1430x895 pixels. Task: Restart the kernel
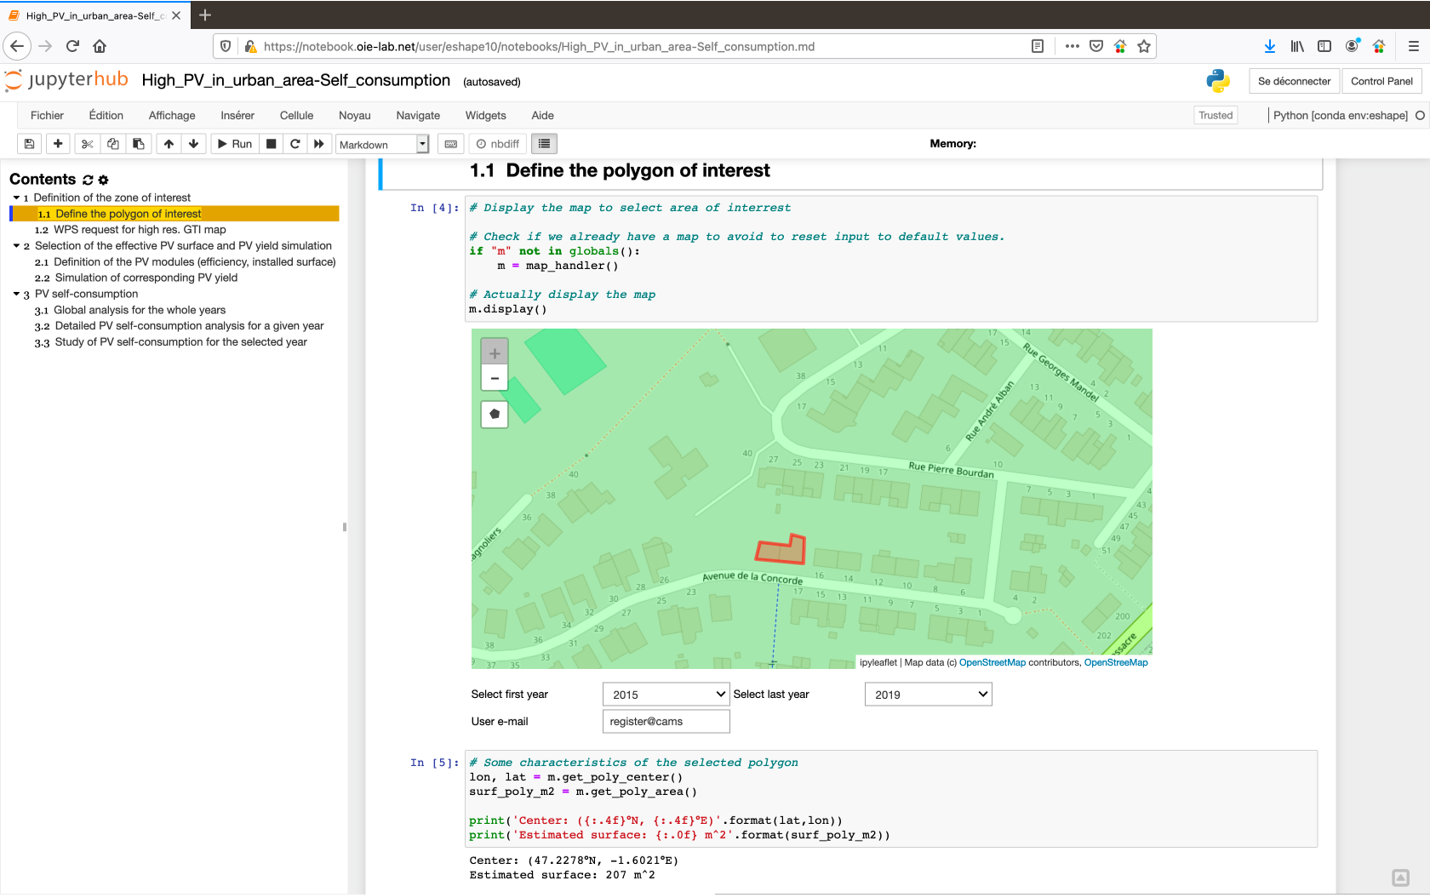tap(293, 143)
